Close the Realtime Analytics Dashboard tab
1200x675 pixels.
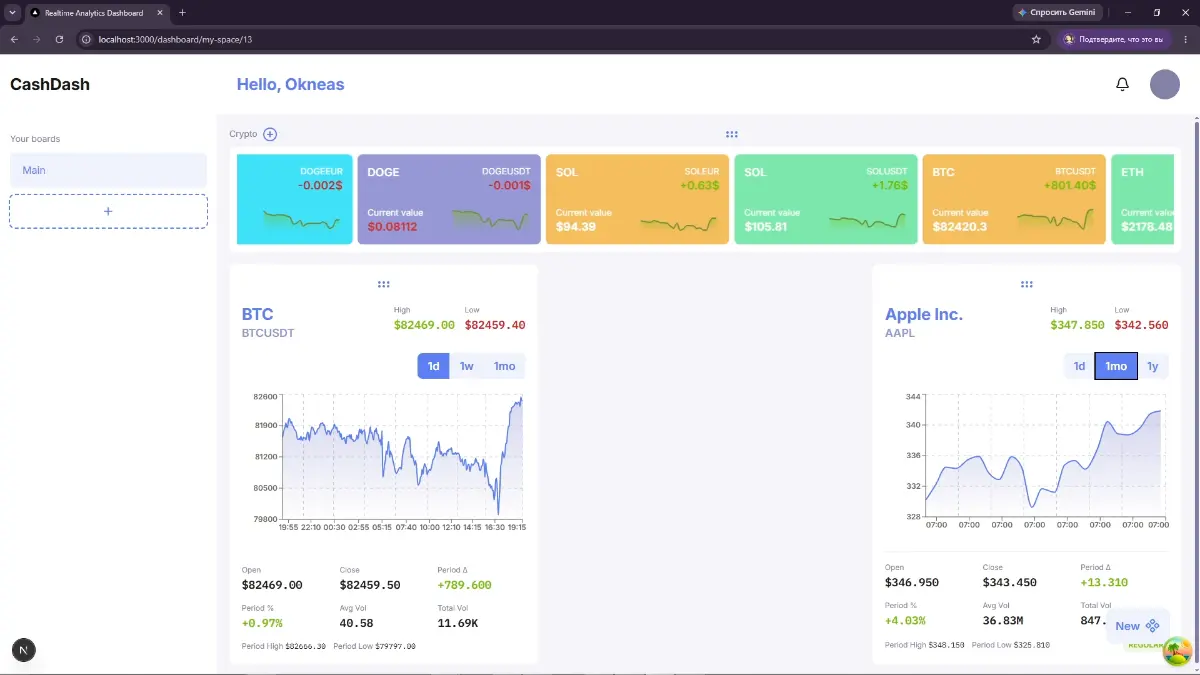[x=158, y=13]
